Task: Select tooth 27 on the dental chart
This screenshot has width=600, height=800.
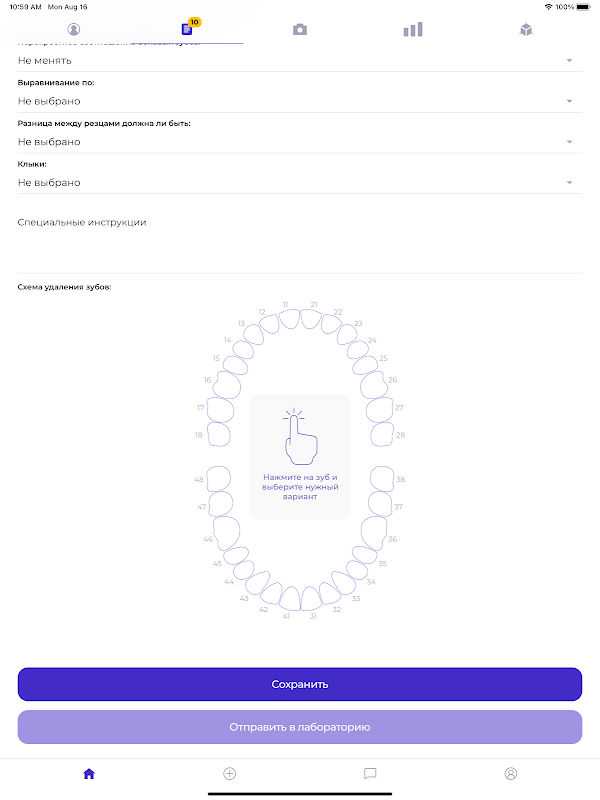Action: pos(379,409)
